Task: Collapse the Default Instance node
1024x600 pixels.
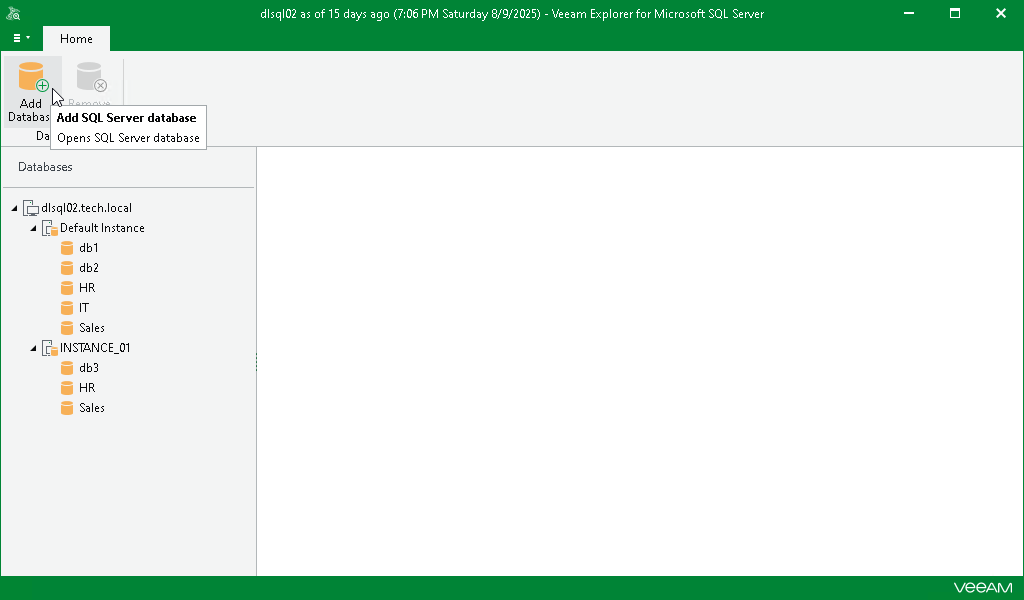Action: [x=32, y=228]
